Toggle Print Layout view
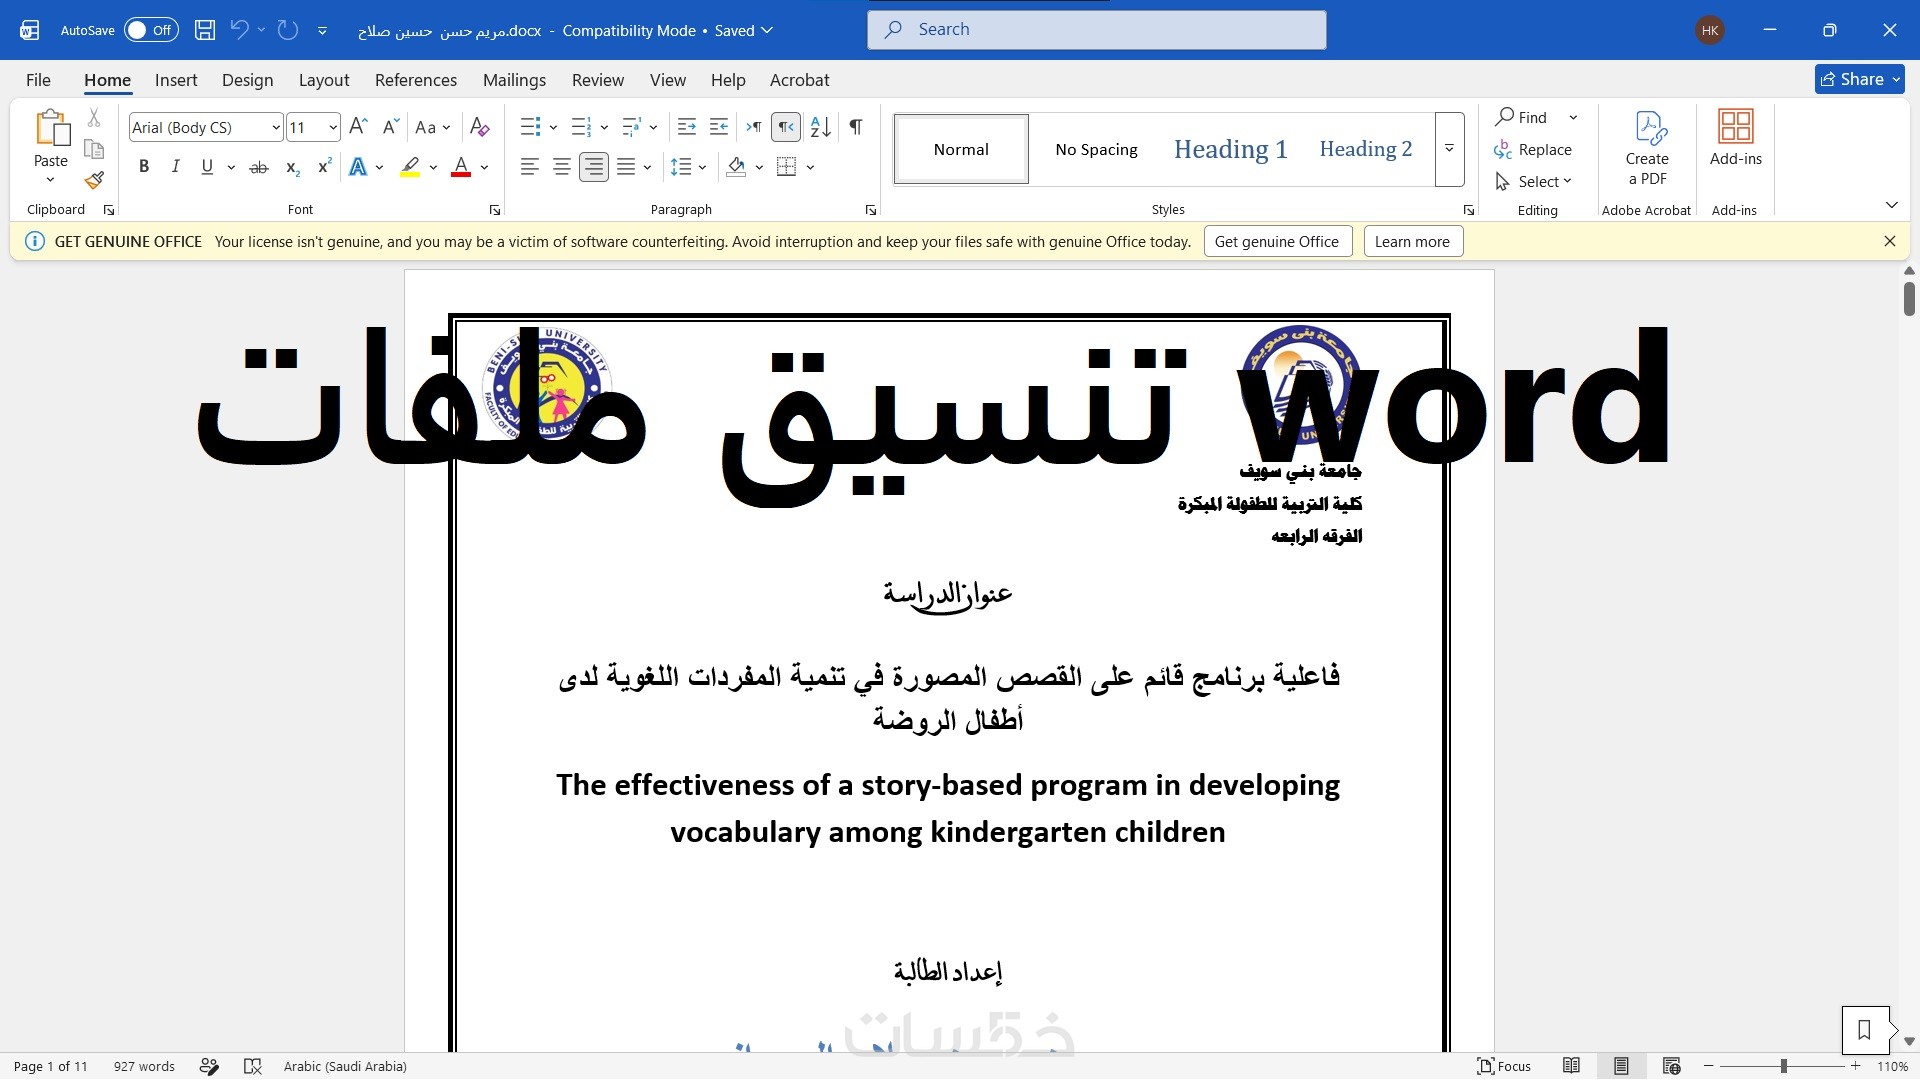Image resolution: width=1920 pixels, height=1080 pixels. pyautogui.click(x=1621, y=1066)
